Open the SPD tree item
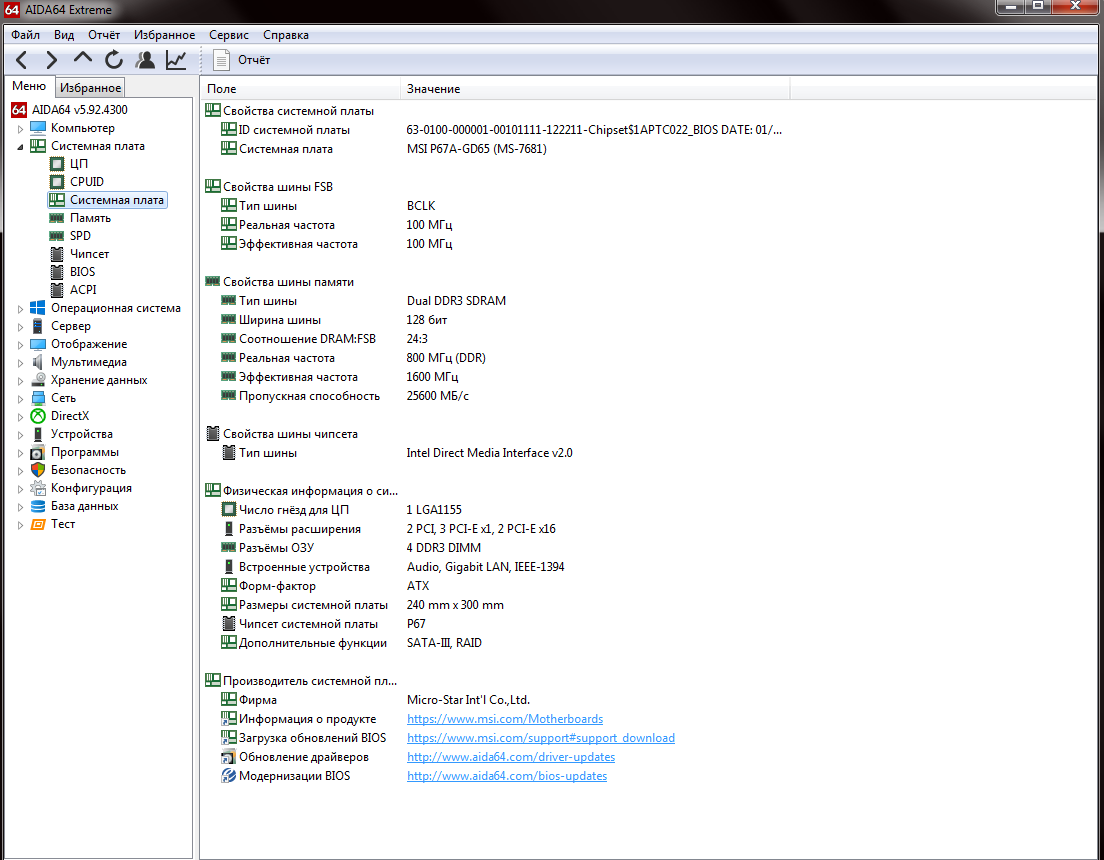Image resolution: width=1104 pixels, height=860 pixels. pyautogui.click(x=80, y=236)
